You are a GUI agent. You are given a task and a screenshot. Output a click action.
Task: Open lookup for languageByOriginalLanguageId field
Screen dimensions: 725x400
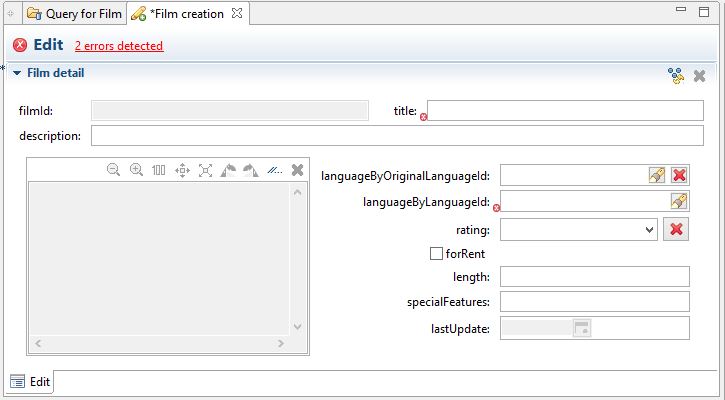point(656,175)
